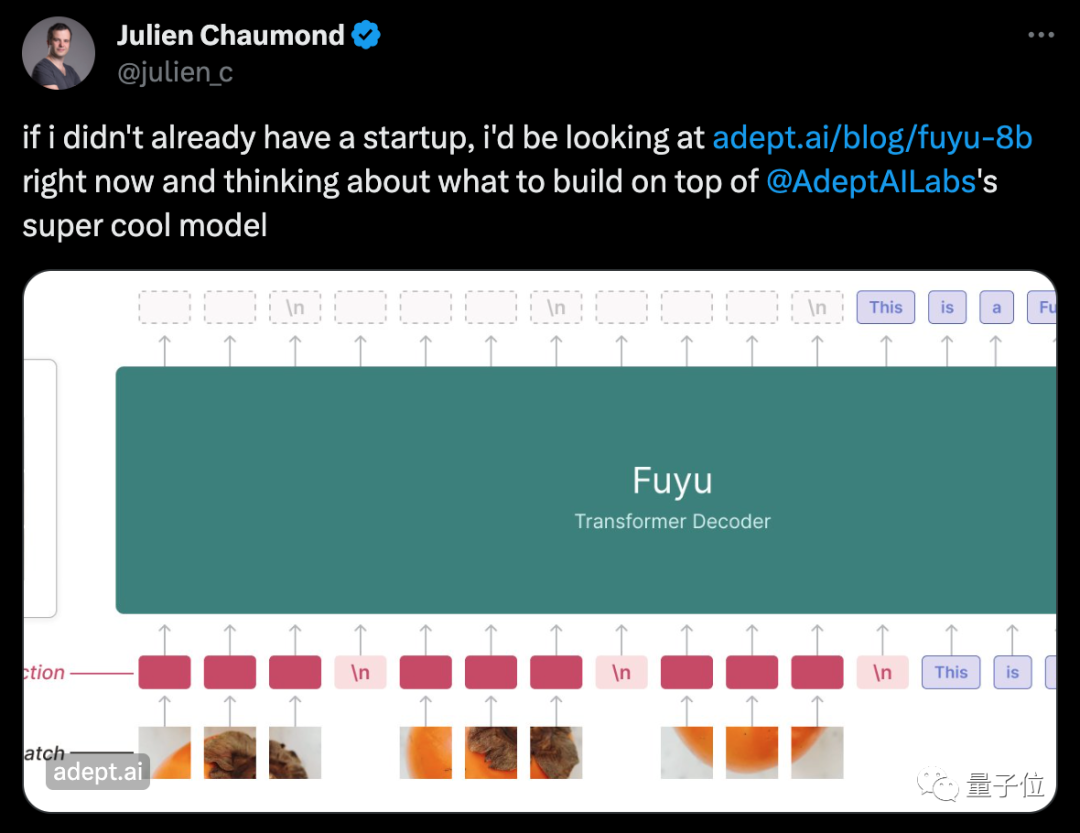
Task: Click the last image patch in the row
Action: click(817, 752)
